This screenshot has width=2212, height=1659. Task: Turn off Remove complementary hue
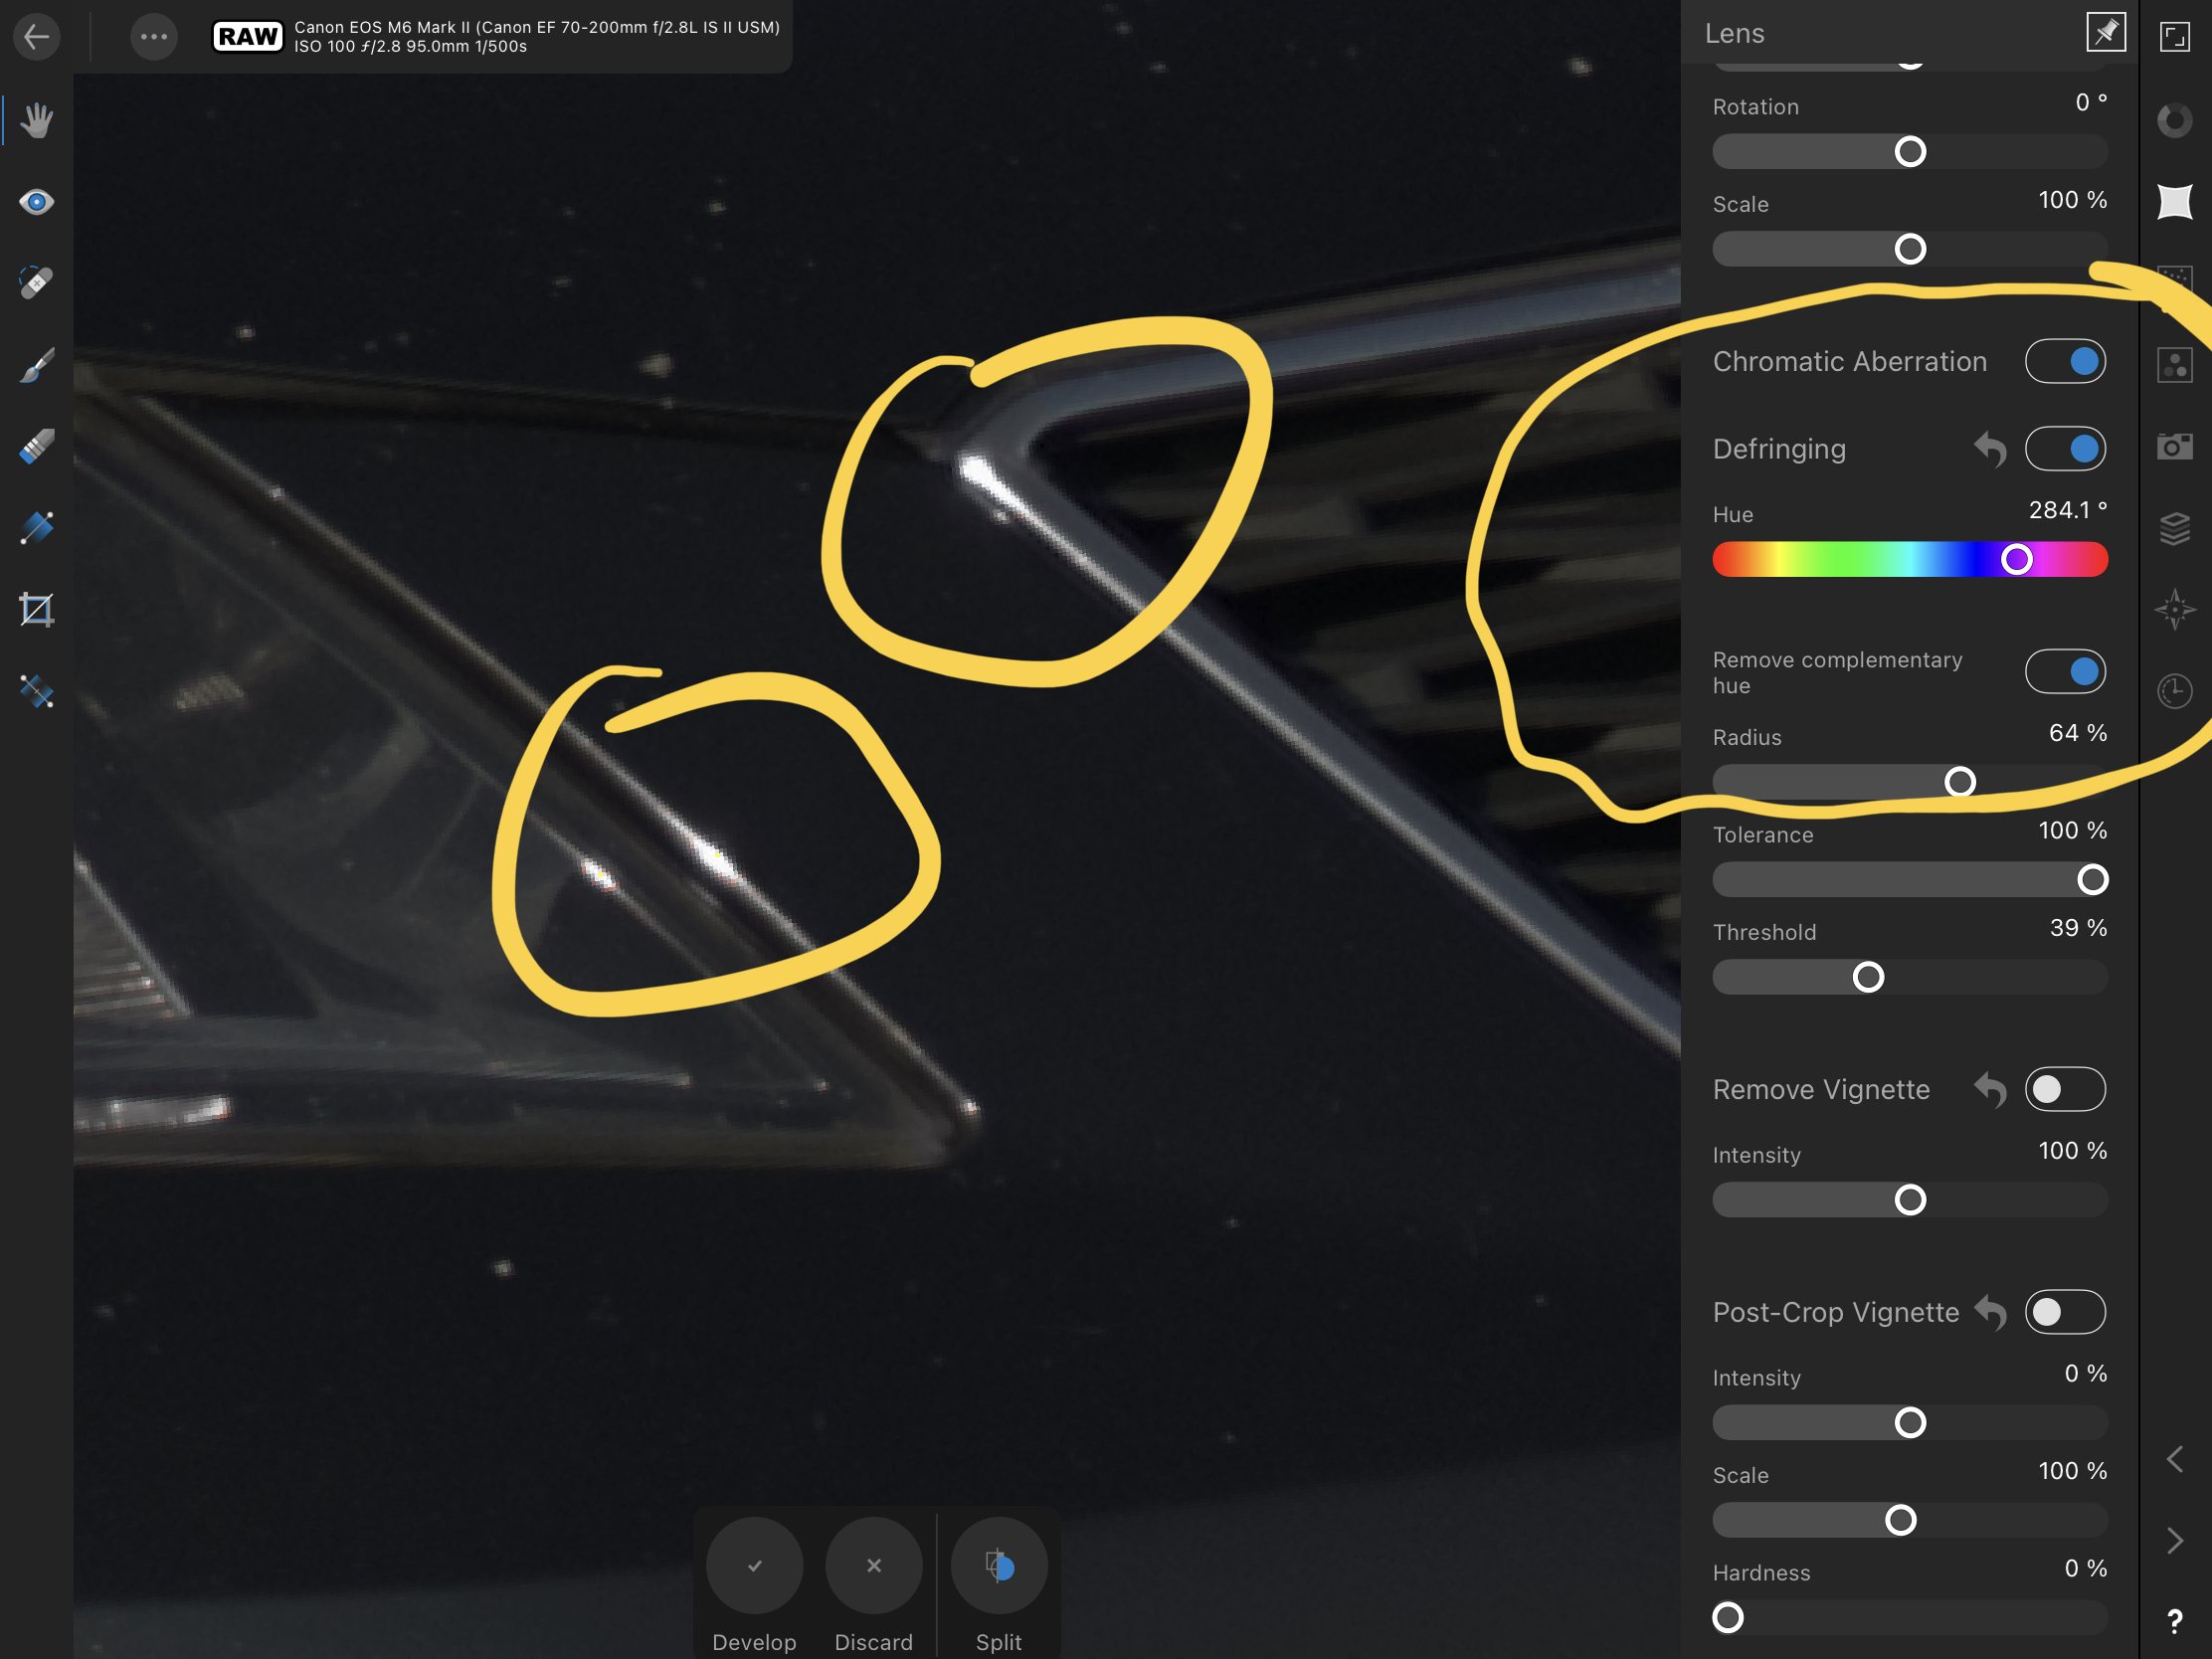pos(2065,671)
